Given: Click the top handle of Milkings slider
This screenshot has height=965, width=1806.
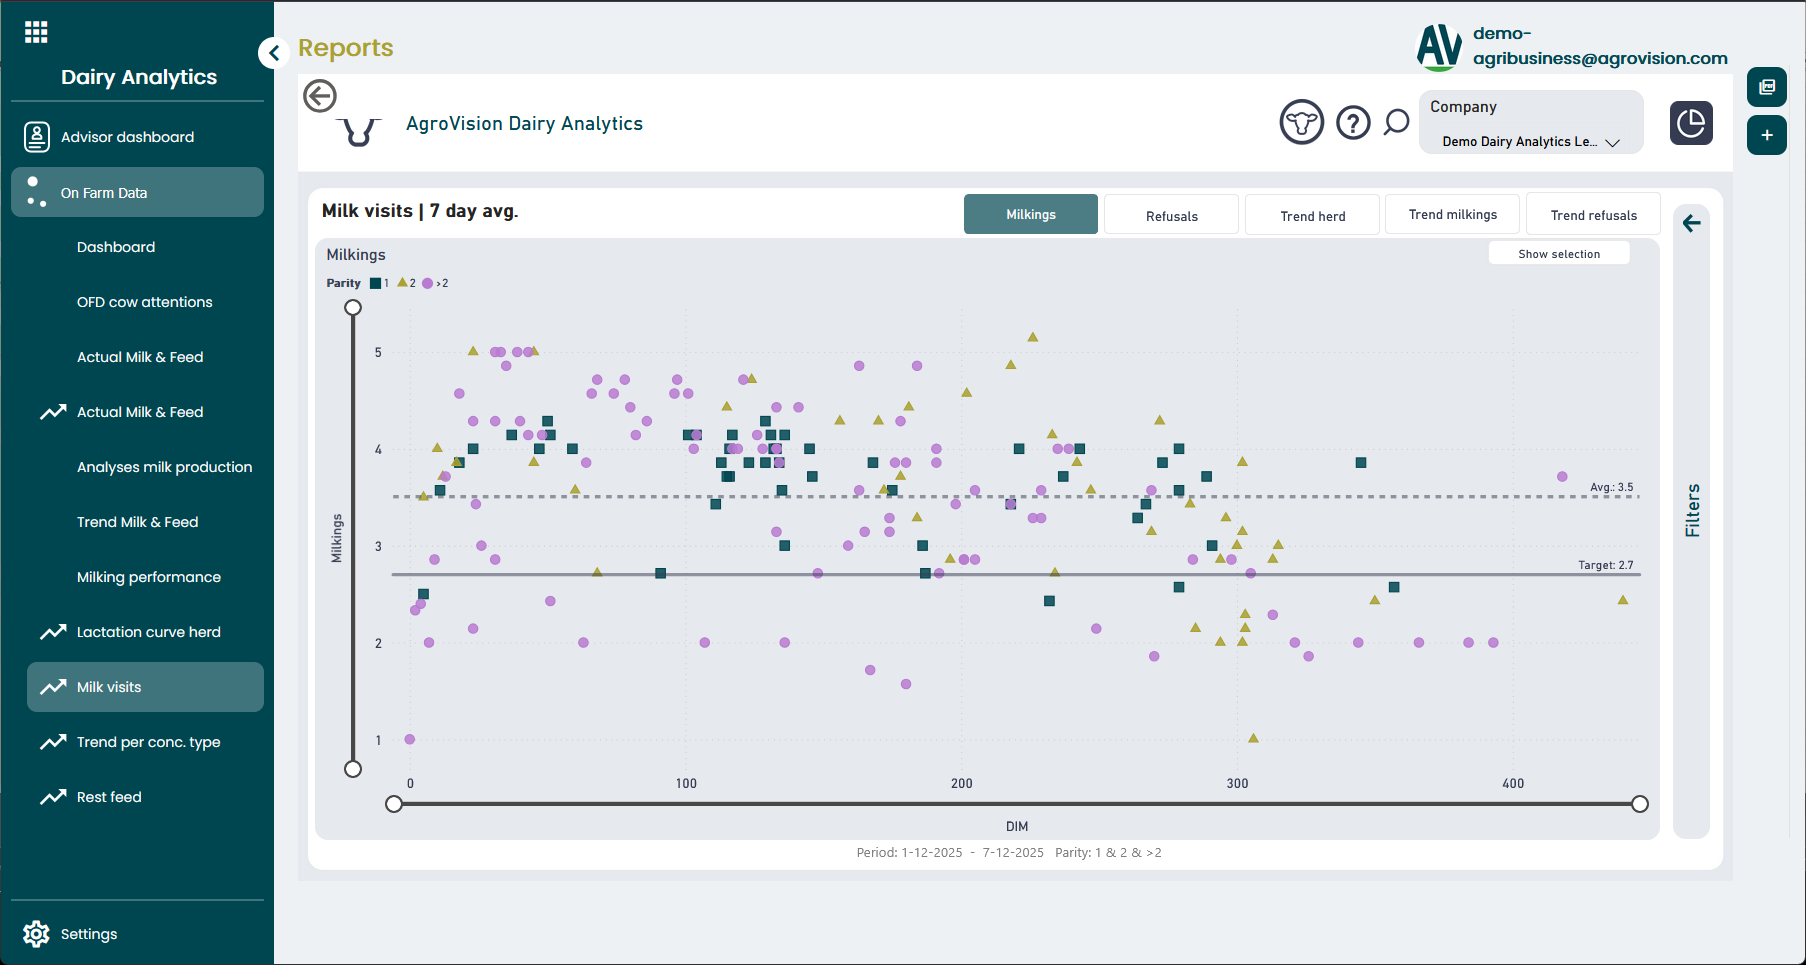Looking at the screenshot, I should click(x=353, y=308).
